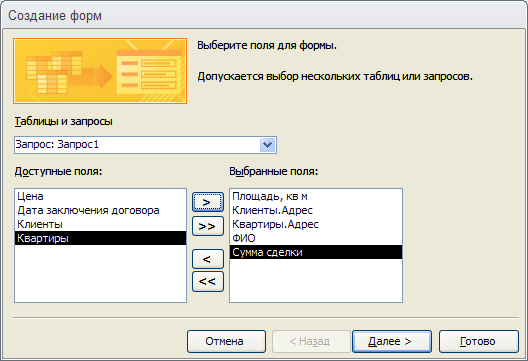Add all fields with >> button
Image resolution: width=528 pixels, height=361 pixels.
(x=208, y=226)
